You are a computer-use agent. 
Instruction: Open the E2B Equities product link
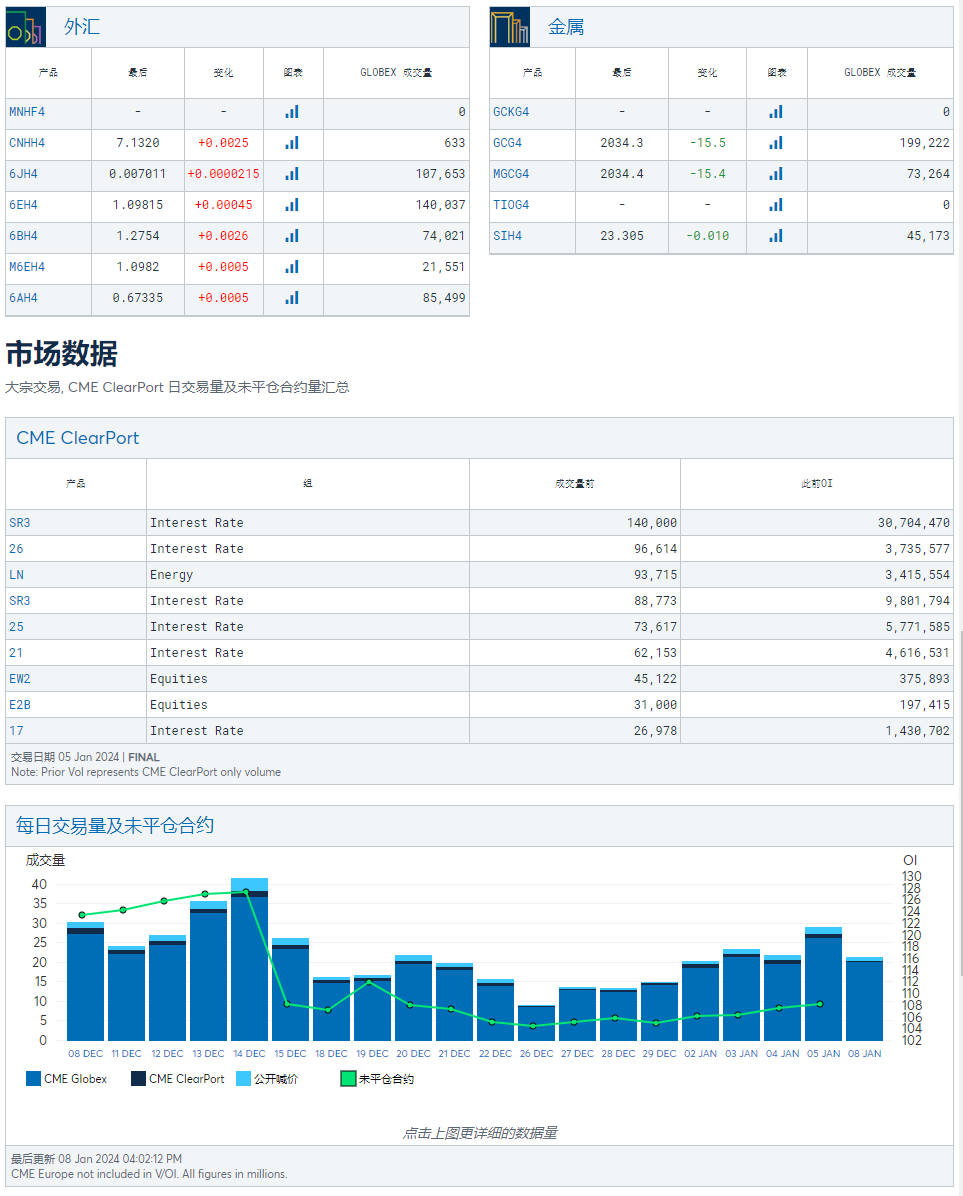pyautogui.click(x=20, y=705)
